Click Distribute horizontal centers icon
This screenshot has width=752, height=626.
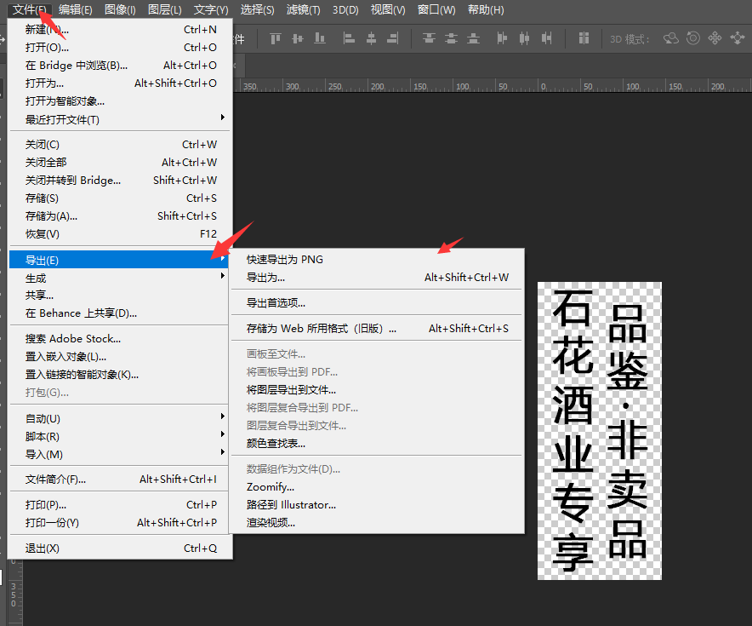(x=524, y=38)
